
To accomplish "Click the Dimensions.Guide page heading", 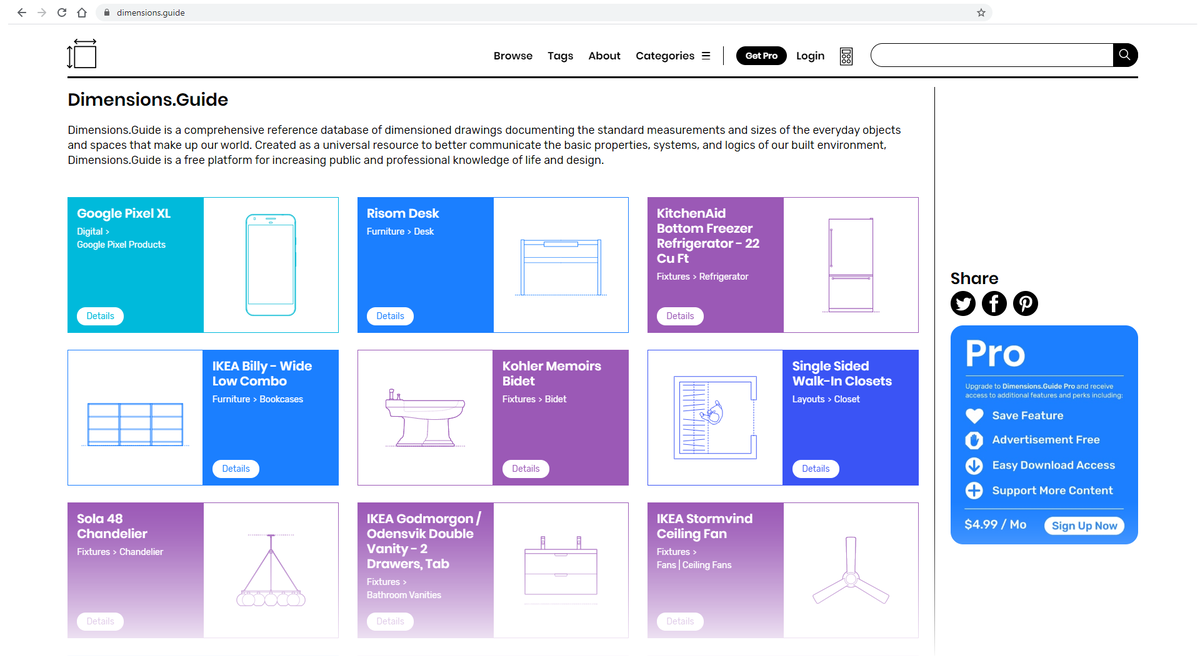I will (148, 100).
